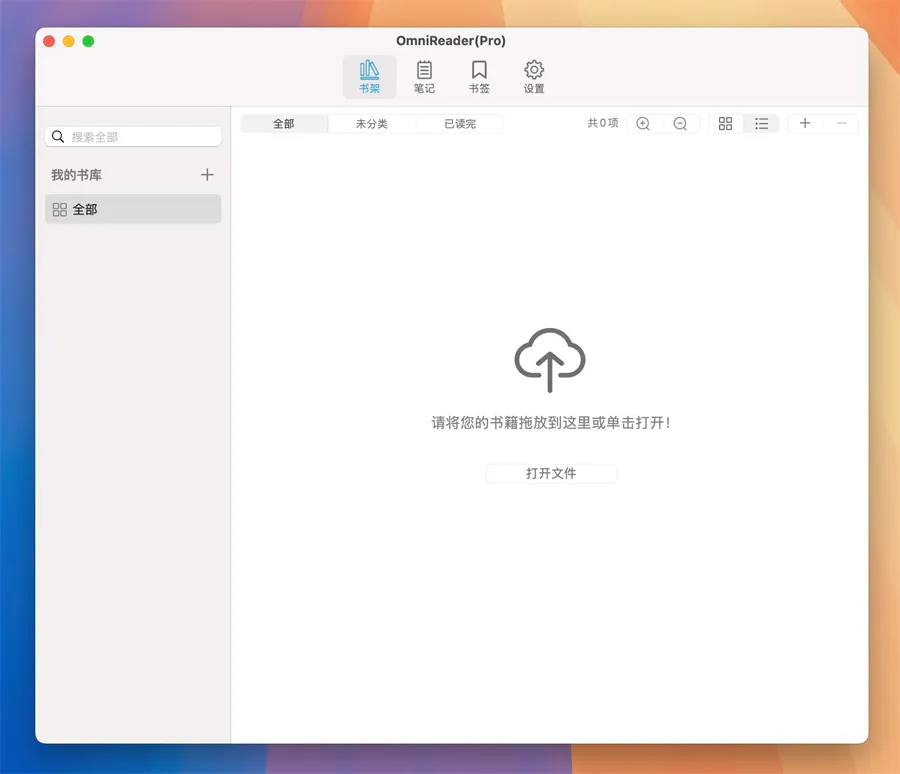The height and width of the screenshot is (774, 900).
Task: Click the zoom in magnifier icon
Action: click(643, 124)
